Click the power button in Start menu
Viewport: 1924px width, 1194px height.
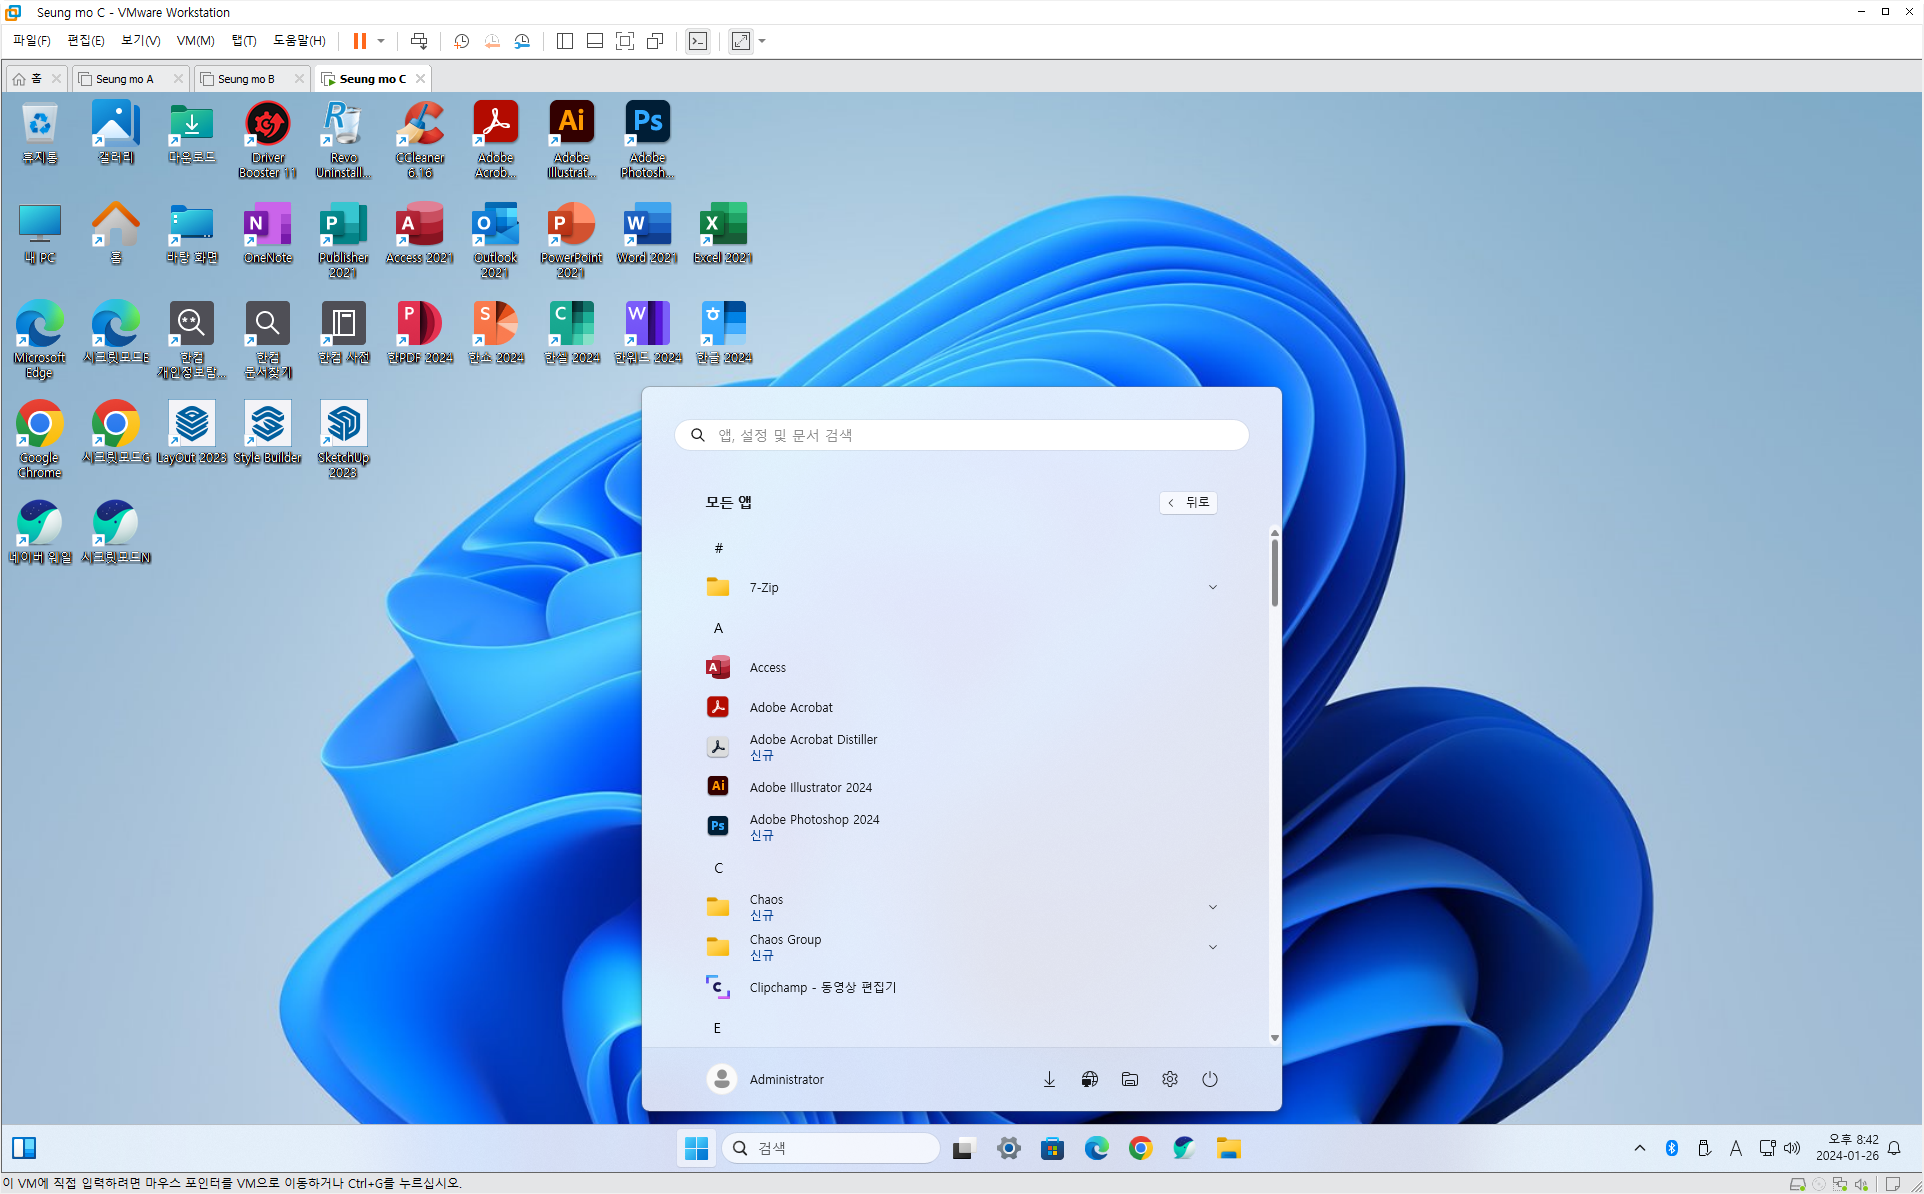tap(1209, 1079)
